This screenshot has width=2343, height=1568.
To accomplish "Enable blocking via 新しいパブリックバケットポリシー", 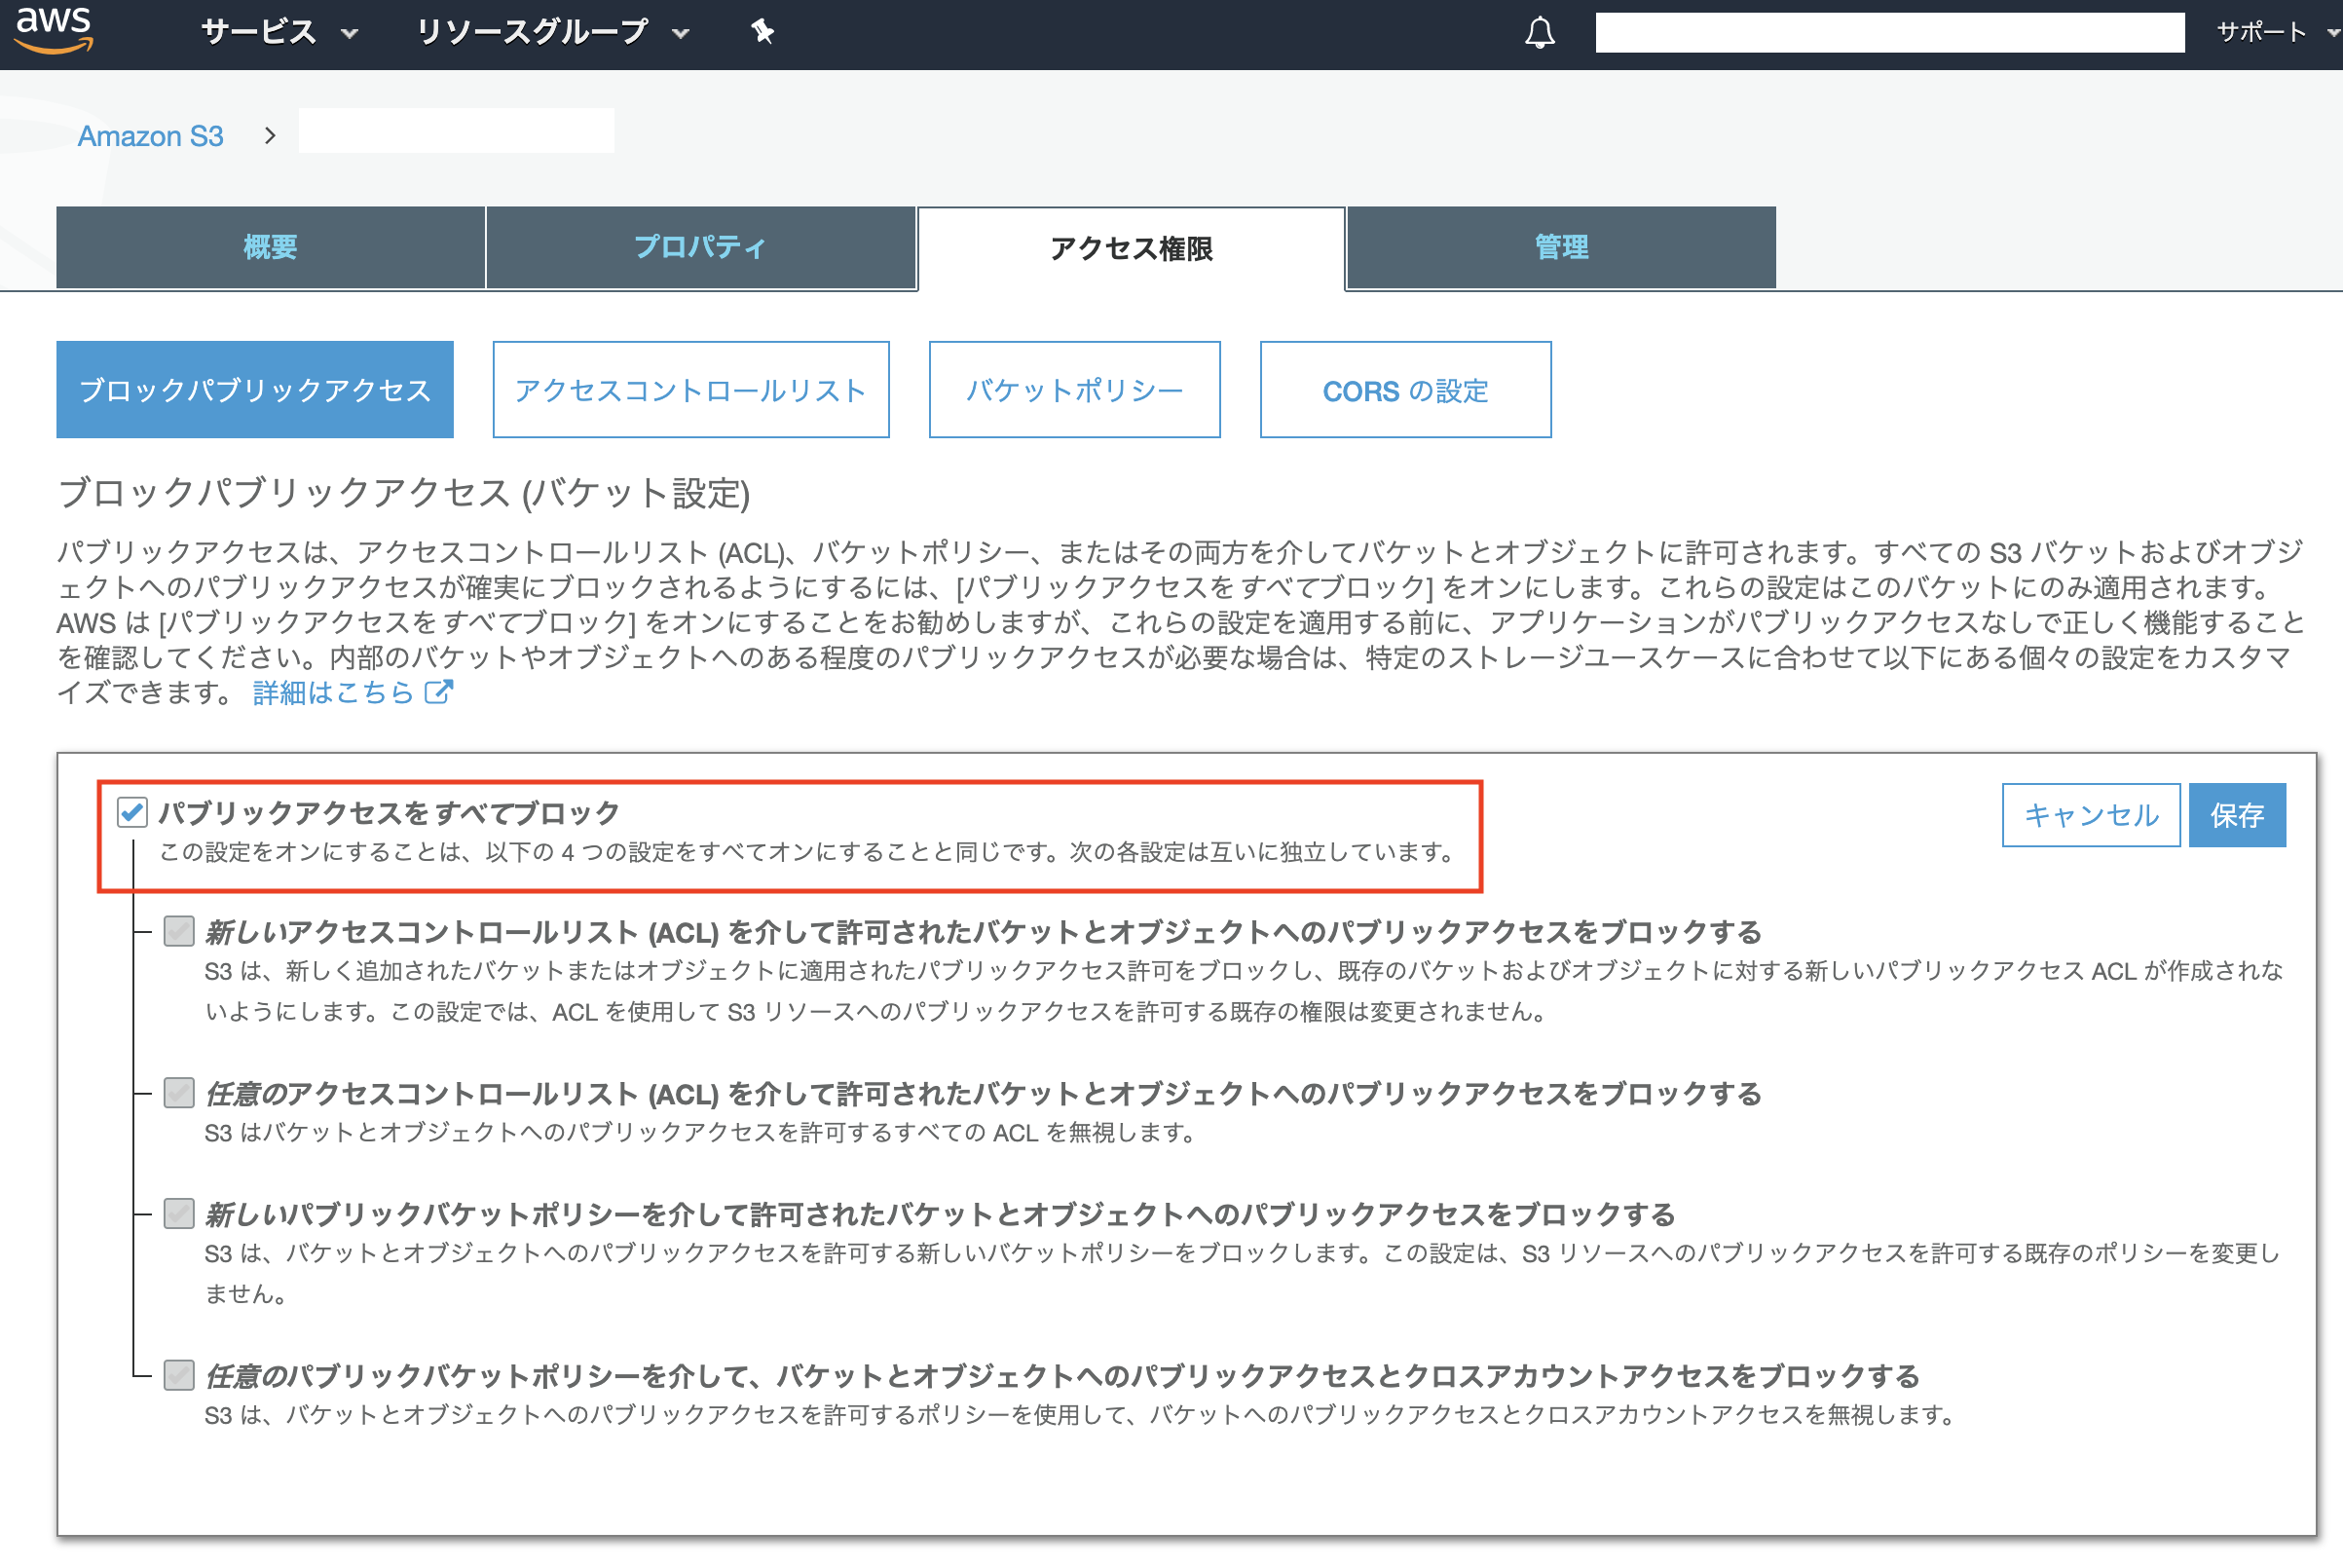I will tap(178, 1214).
